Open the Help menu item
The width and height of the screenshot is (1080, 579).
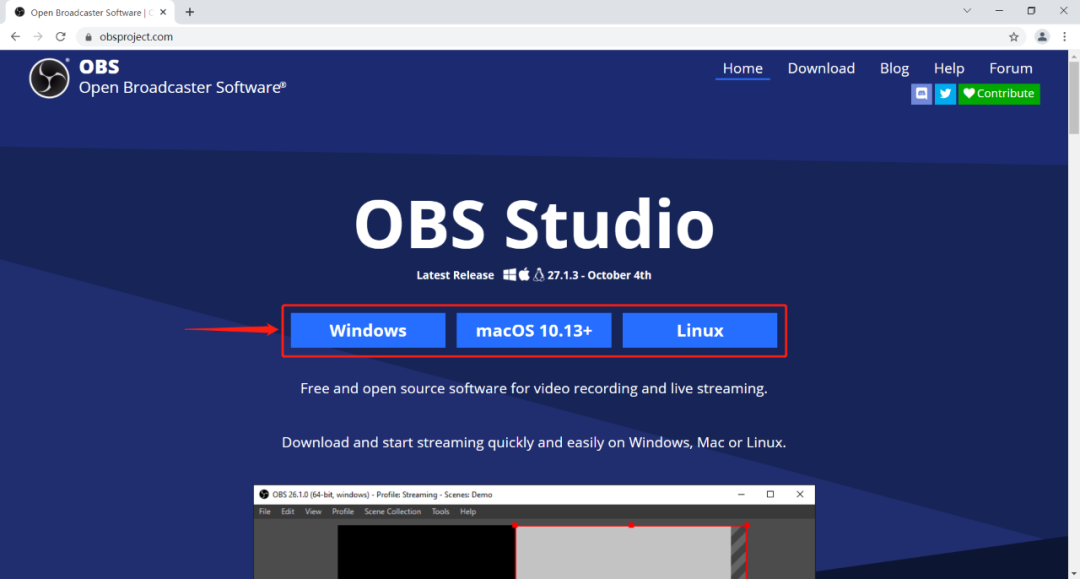pyautogui.click(x=949, y=68)
